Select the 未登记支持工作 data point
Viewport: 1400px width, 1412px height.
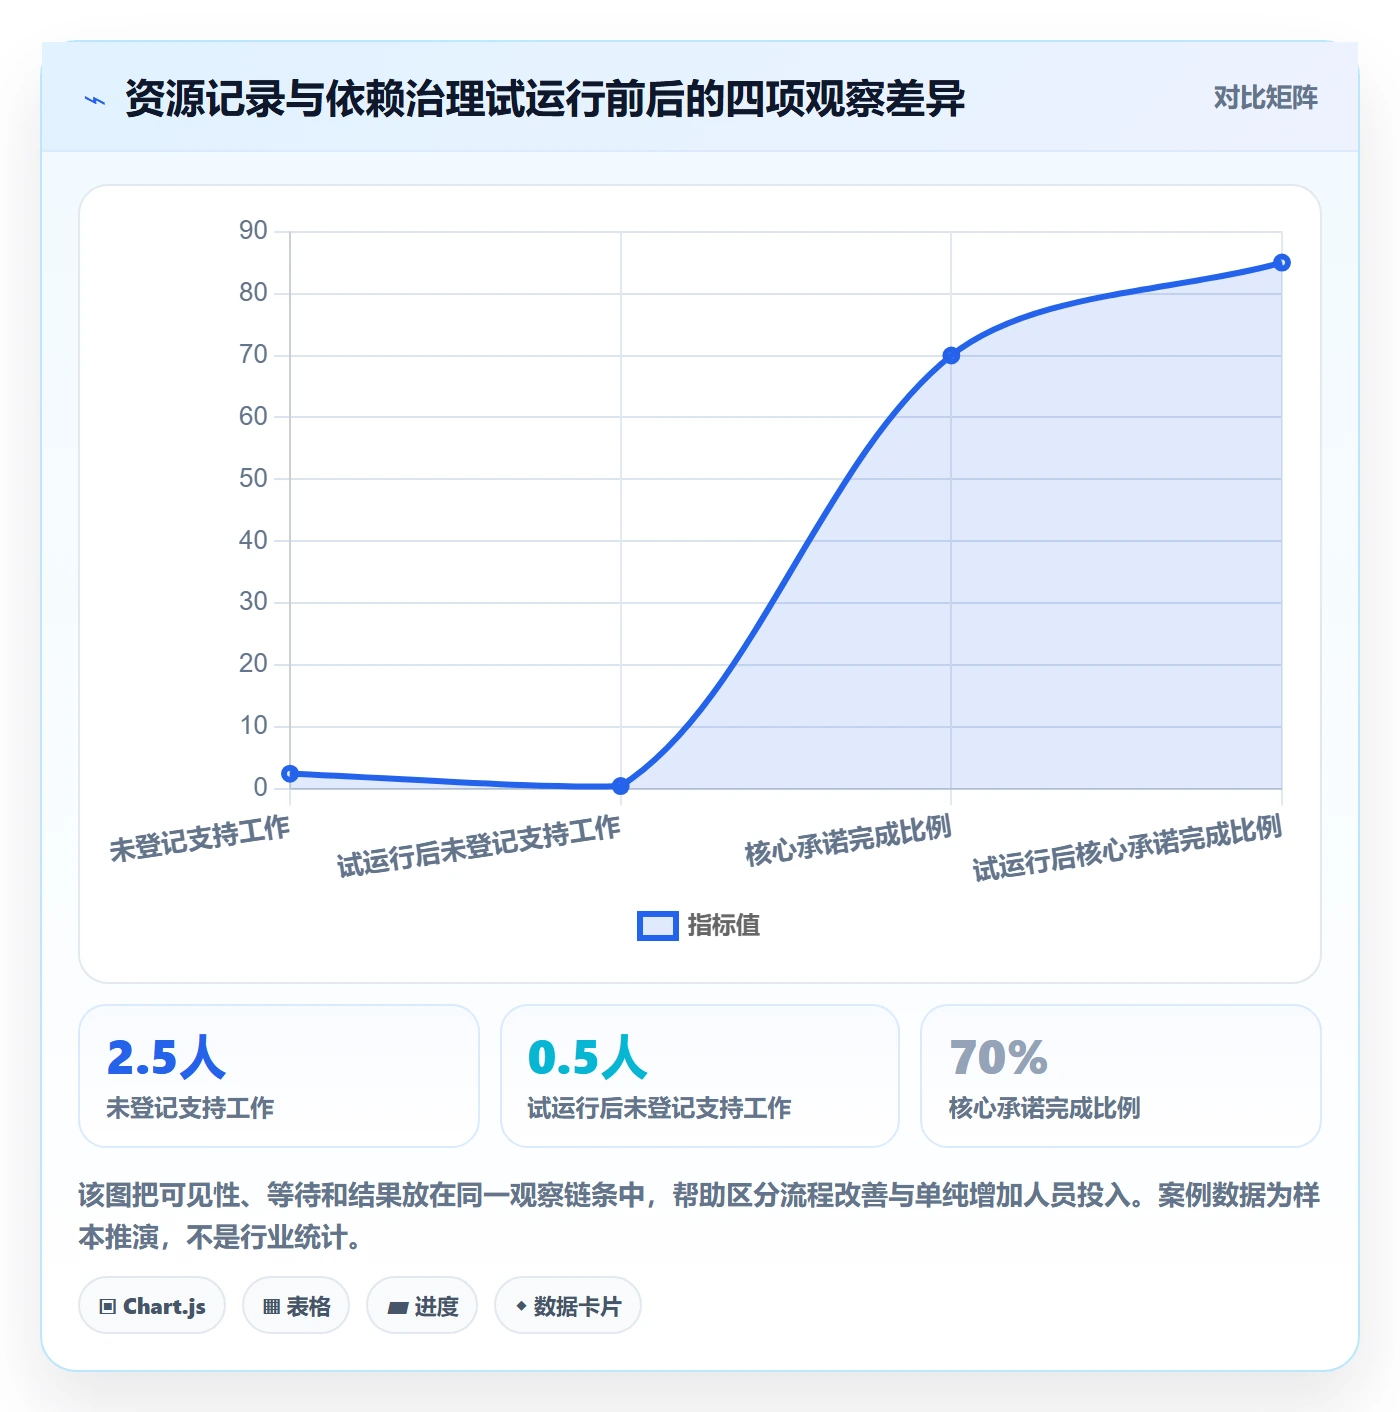tap(290, 773)
